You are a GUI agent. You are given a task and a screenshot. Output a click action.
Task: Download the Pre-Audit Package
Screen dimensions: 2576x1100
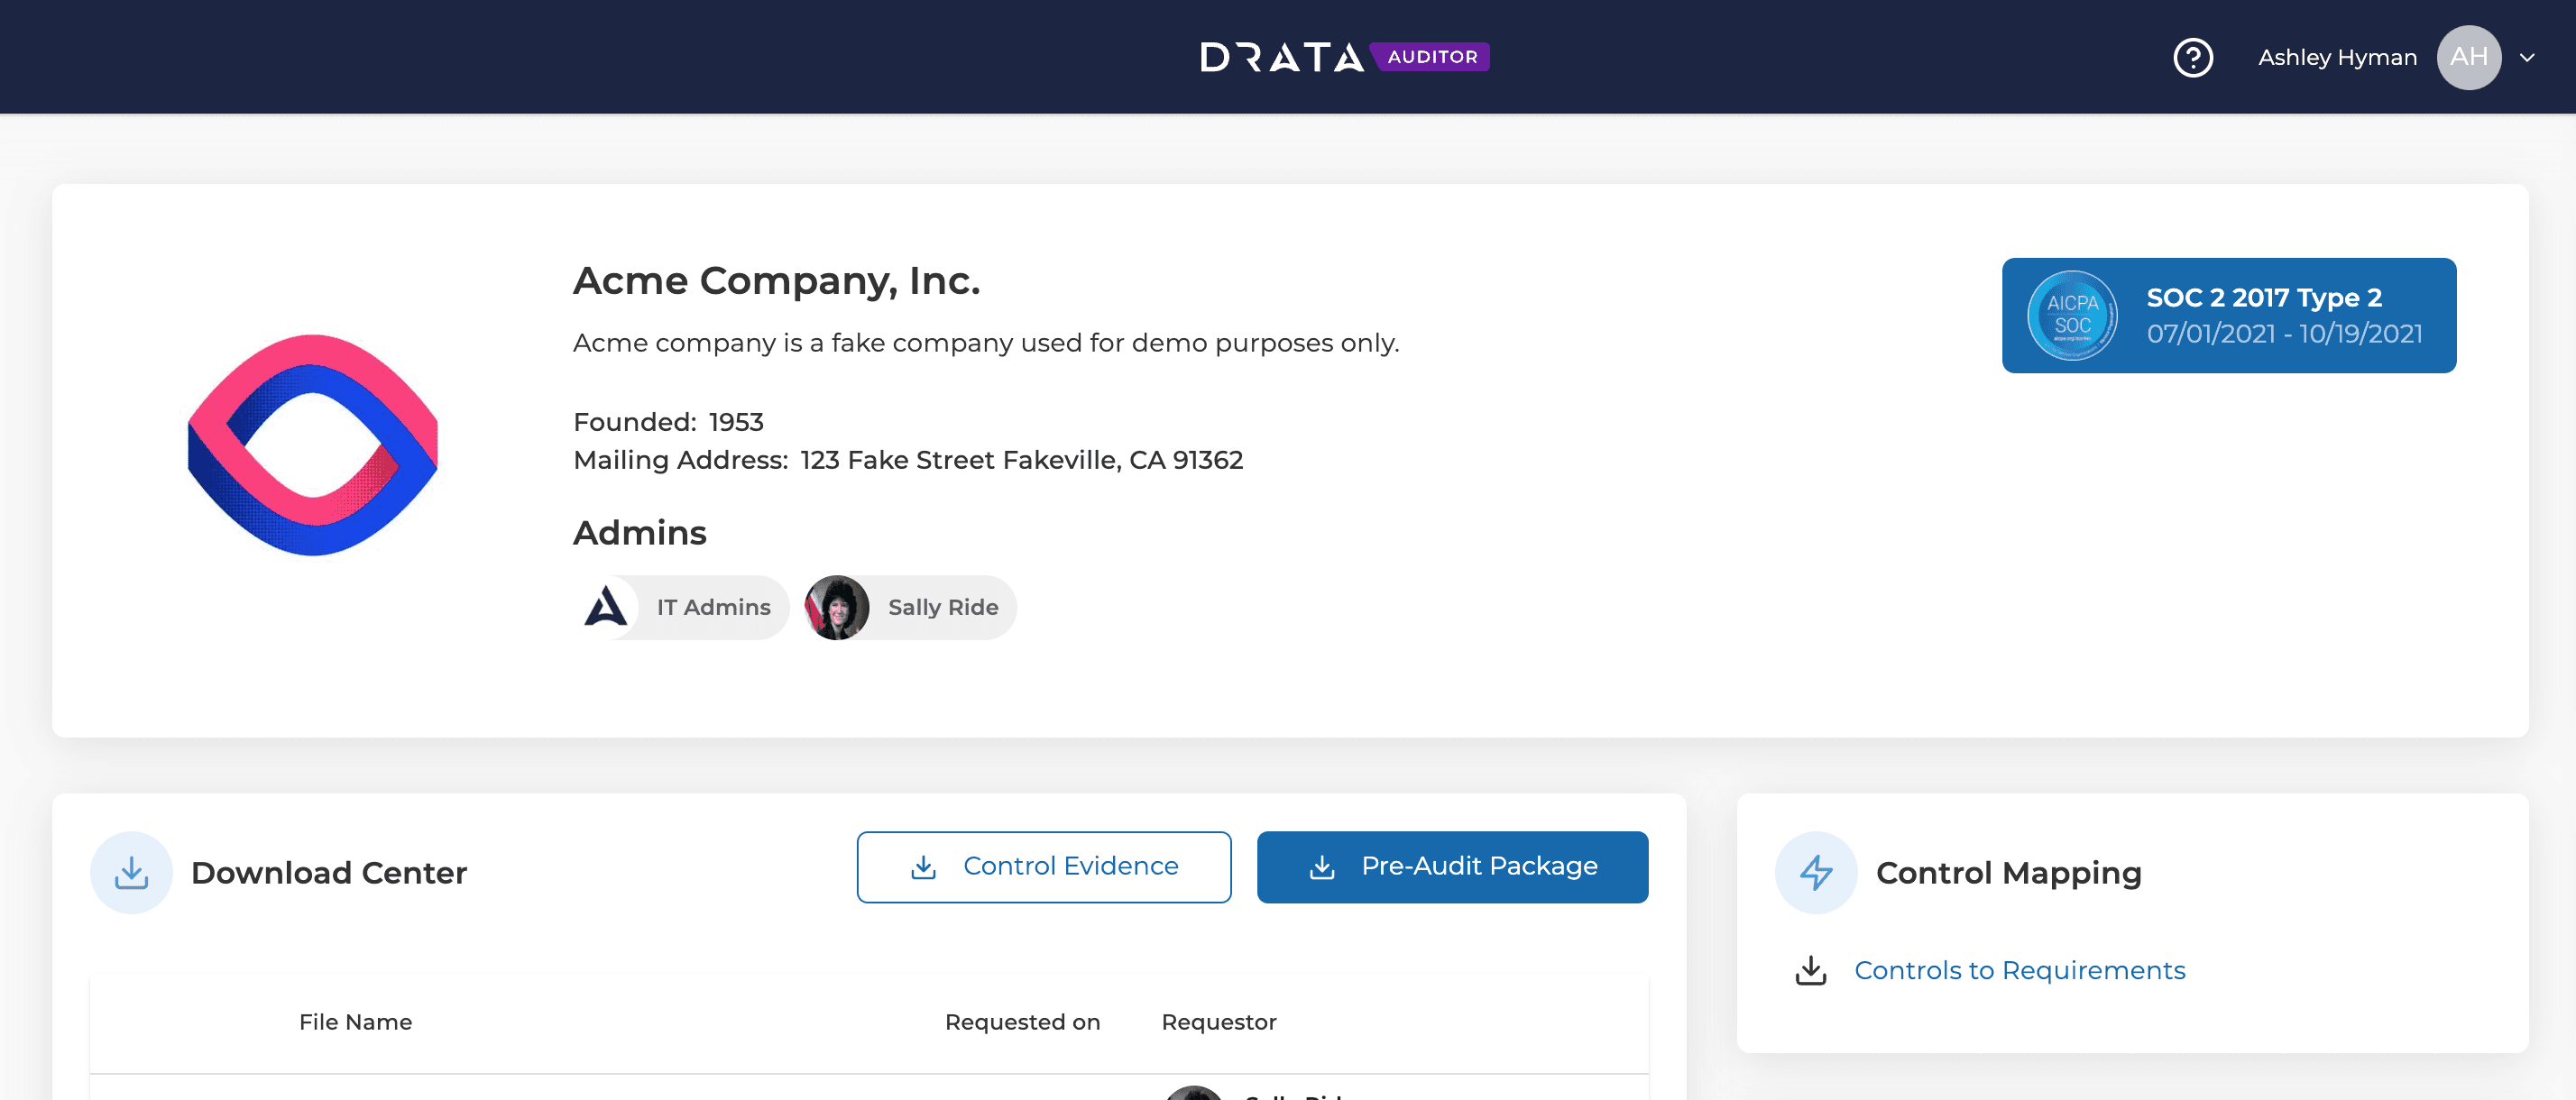[1452, 866]
